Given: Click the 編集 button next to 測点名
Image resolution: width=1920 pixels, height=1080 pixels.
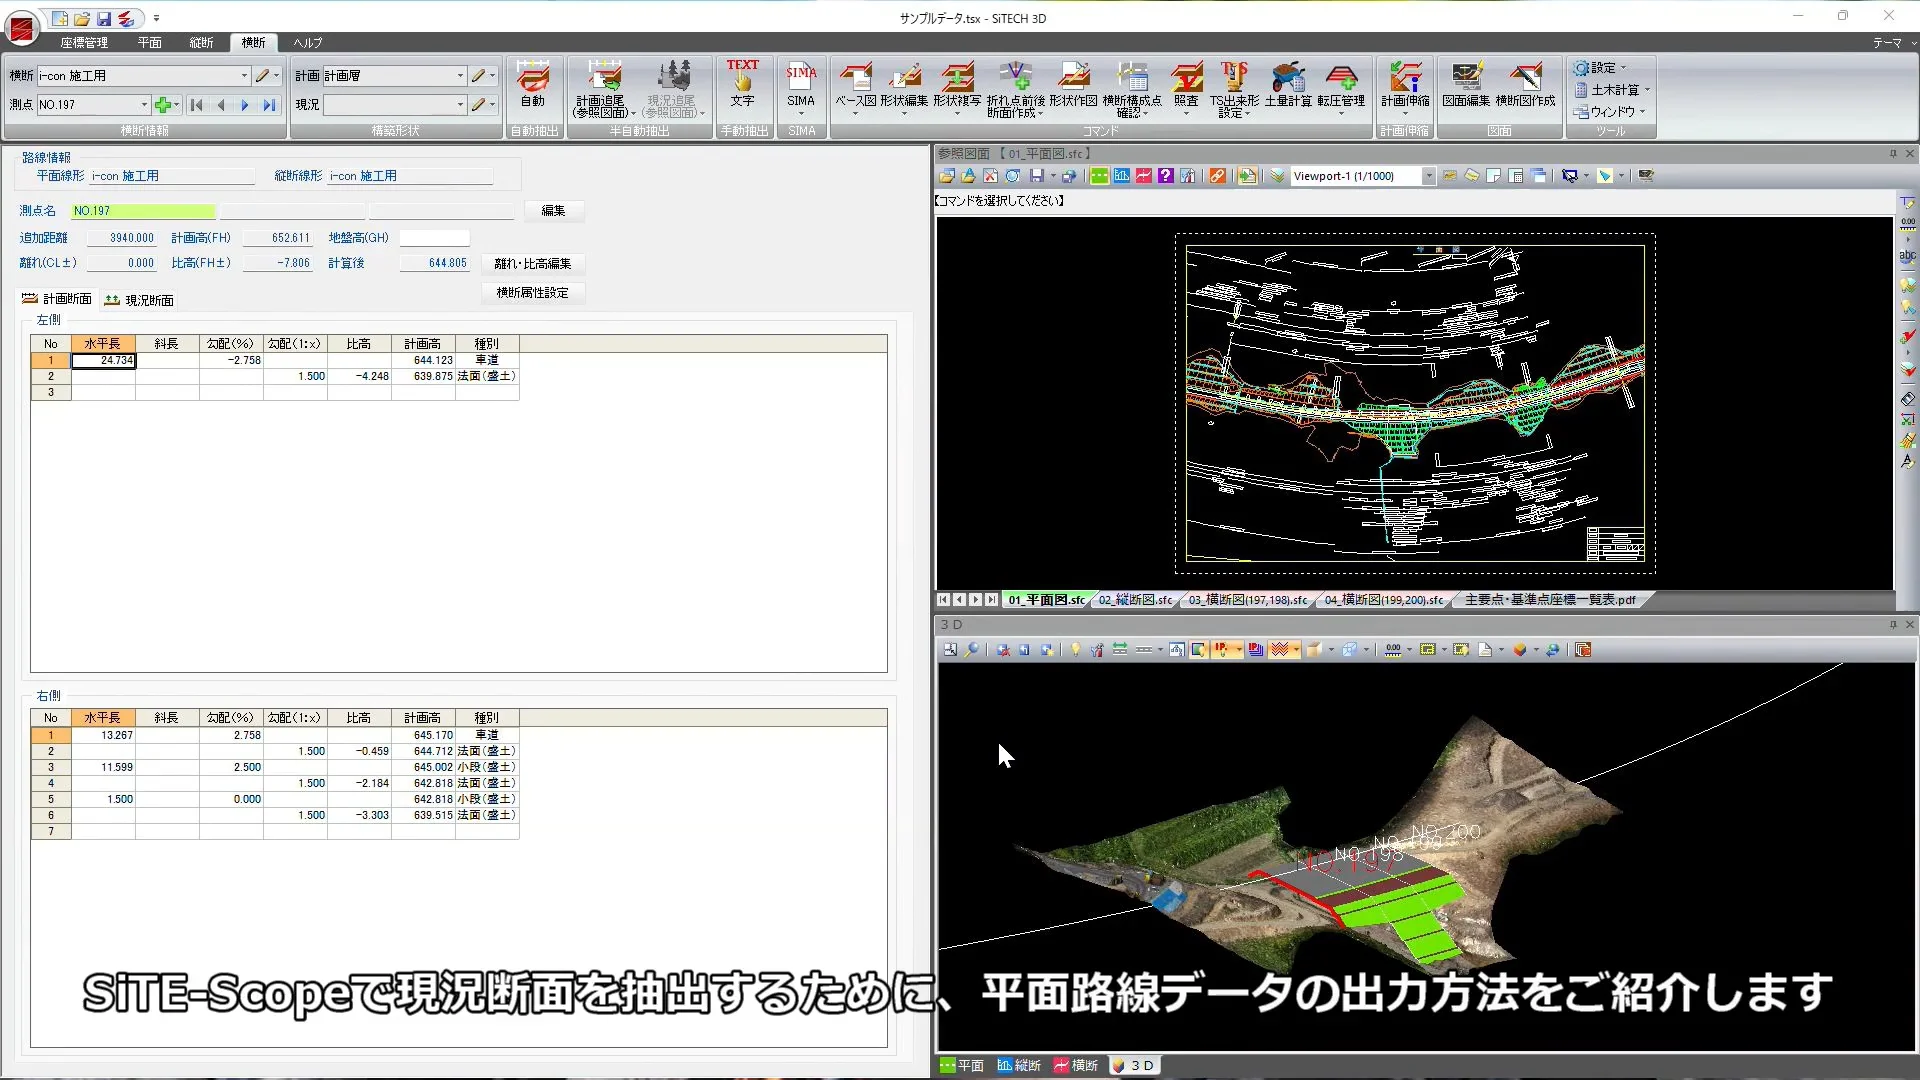Looking at the screenshot, I should coord(553,211).
